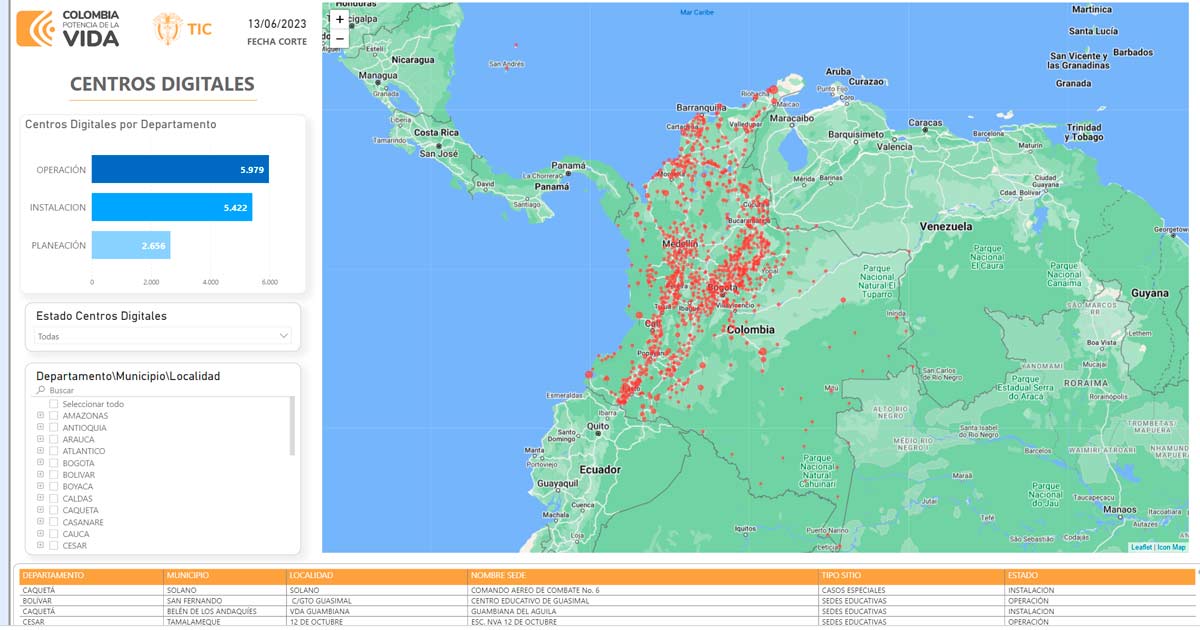This screenshot has height=630, width=1200.
Task: Expand the BOGOTA tree node
Action: click(40, 463)
